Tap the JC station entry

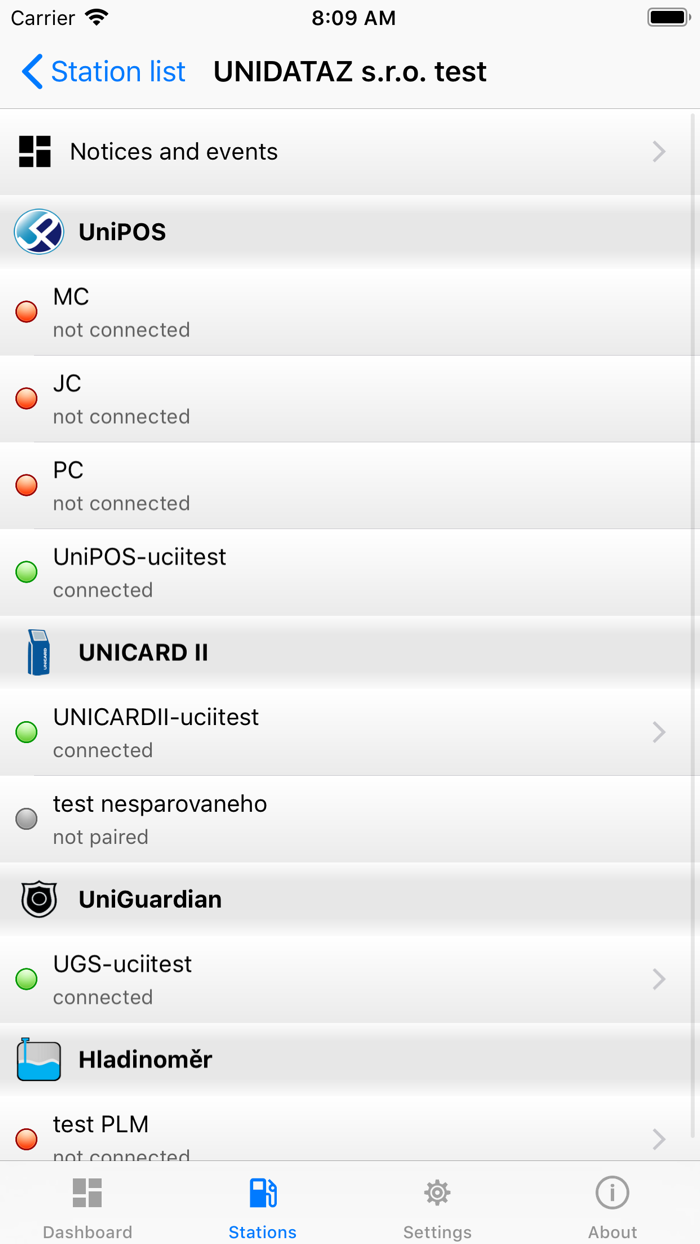350,398
